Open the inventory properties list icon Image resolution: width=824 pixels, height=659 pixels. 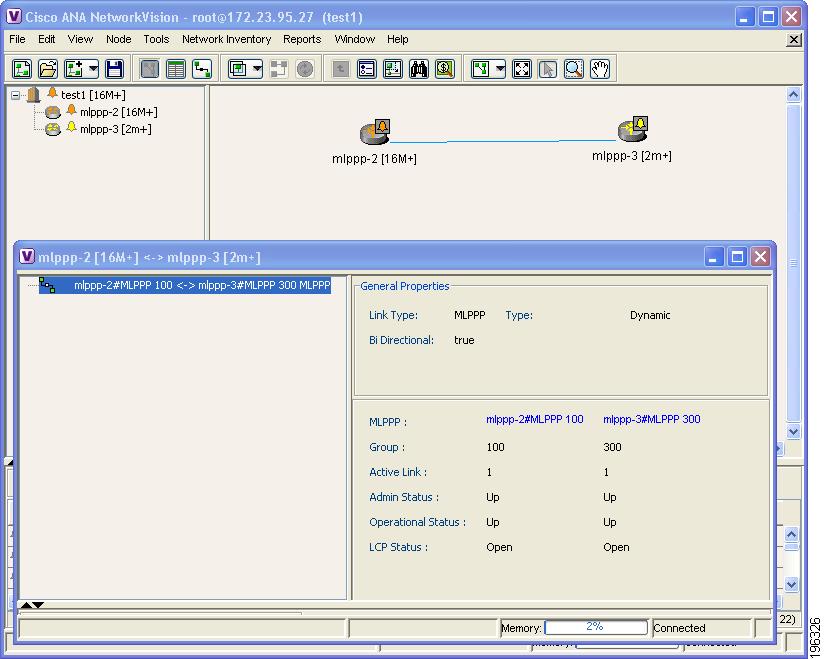[x=367, y=69]
